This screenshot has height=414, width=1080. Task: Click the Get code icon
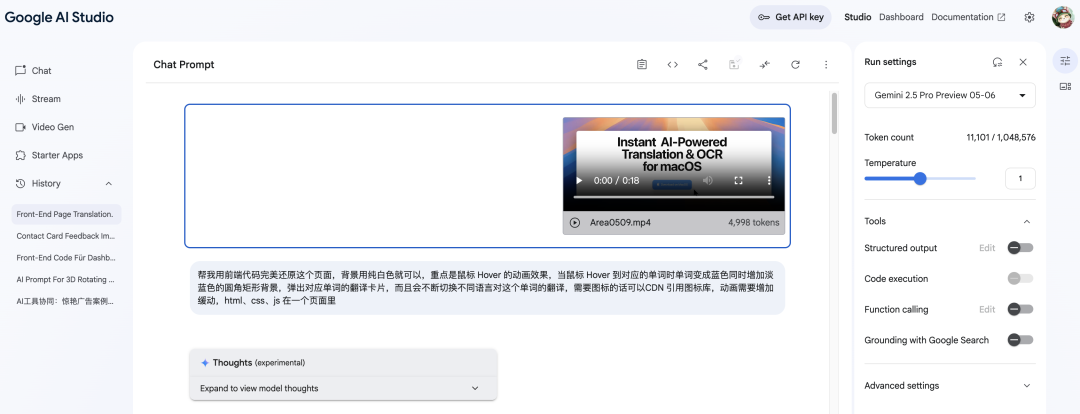click(x=672, y=65)
